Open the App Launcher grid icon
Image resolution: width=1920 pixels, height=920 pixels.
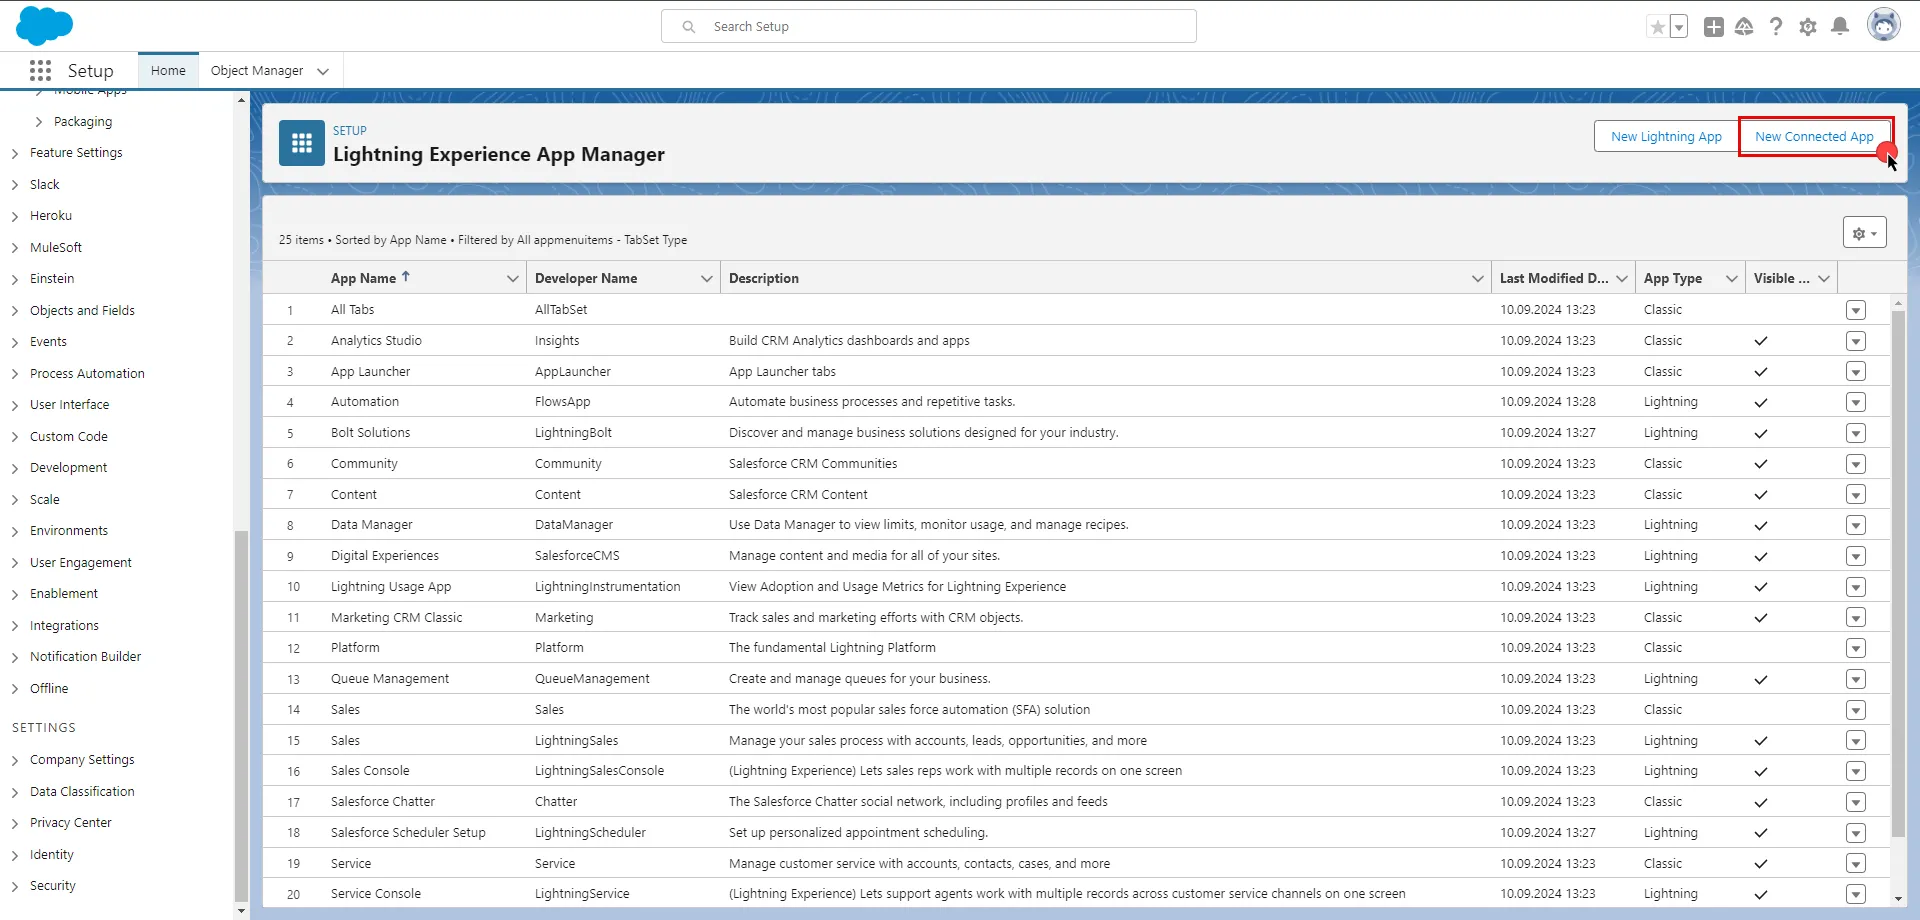coord(40,70)
